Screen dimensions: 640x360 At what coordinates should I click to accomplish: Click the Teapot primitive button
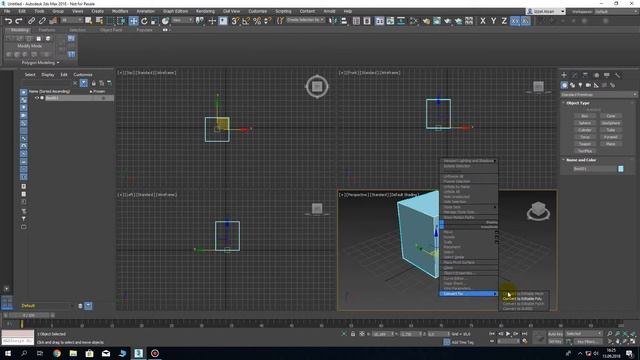pyautogui.click(x=584, y=144)
